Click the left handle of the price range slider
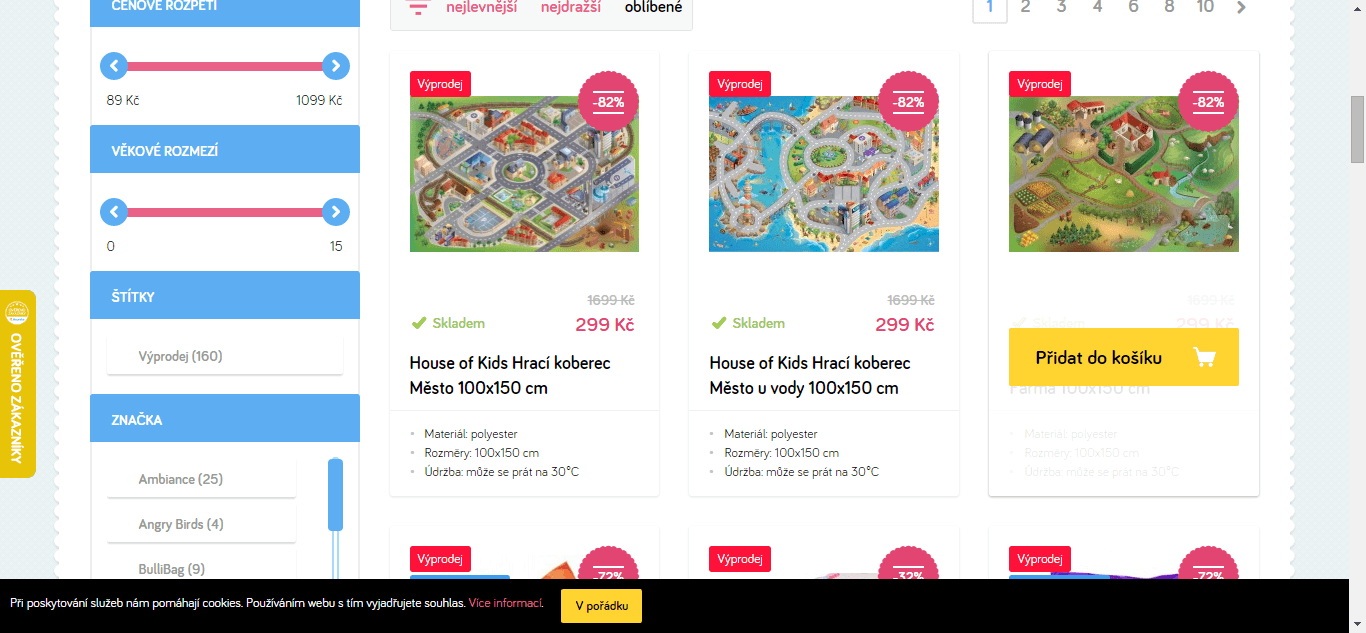Viewport: 1366px width, 633px height. coord(113,67)
